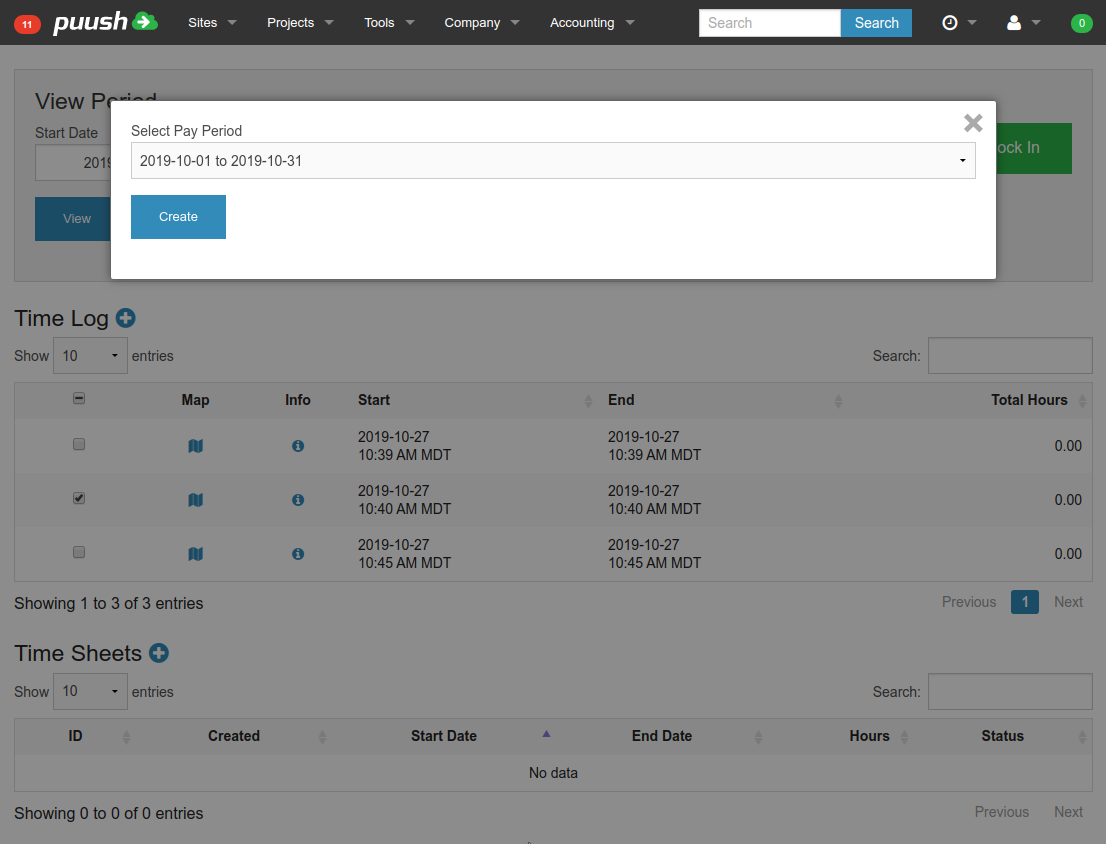Open the Accounting menu

[x=592, y=23]
